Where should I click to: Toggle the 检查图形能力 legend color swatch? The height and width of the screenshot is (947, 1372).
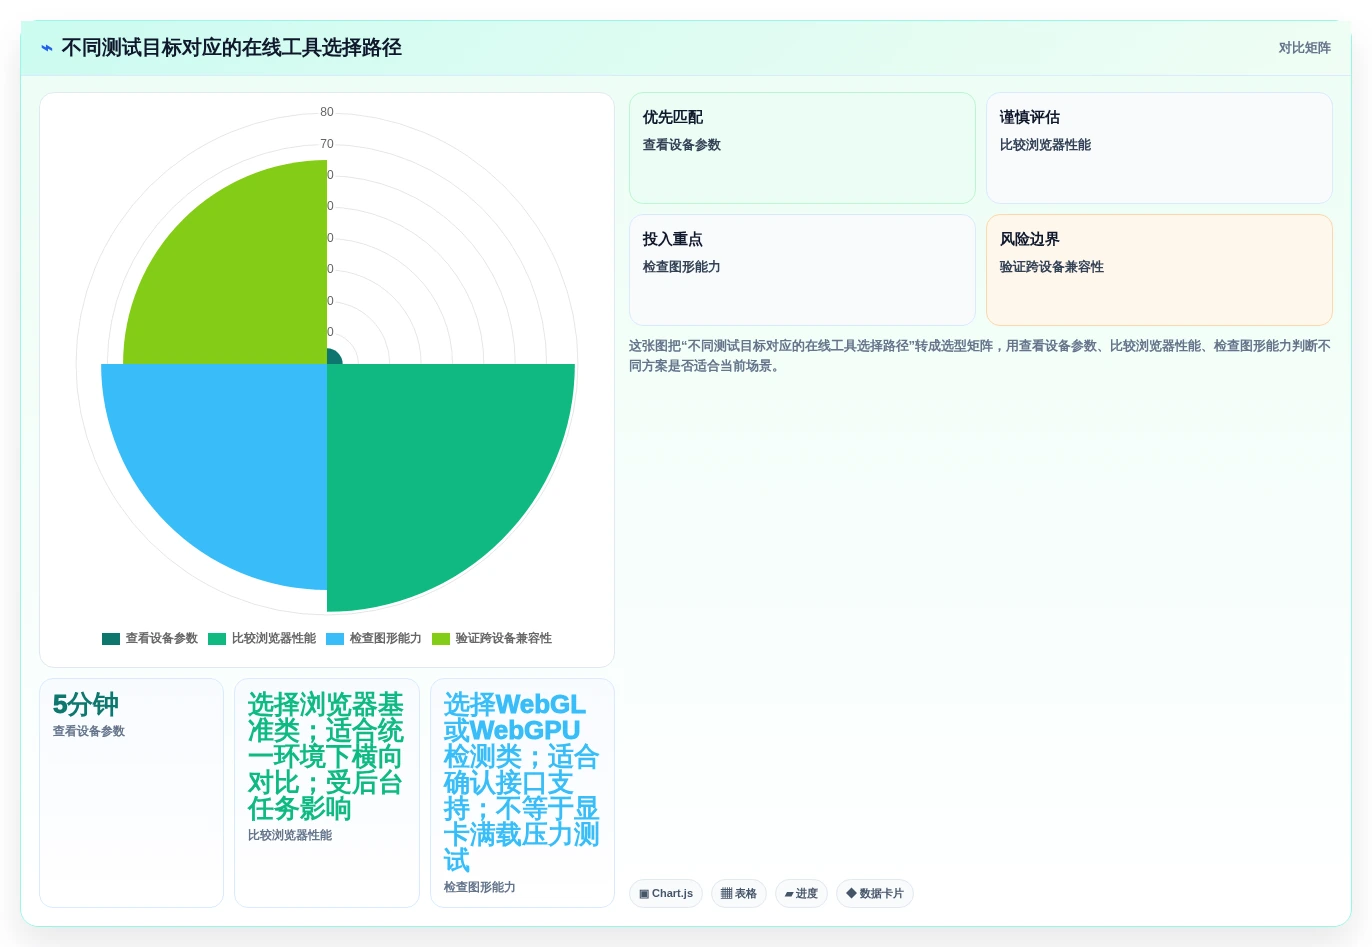(x=335, y=639)
